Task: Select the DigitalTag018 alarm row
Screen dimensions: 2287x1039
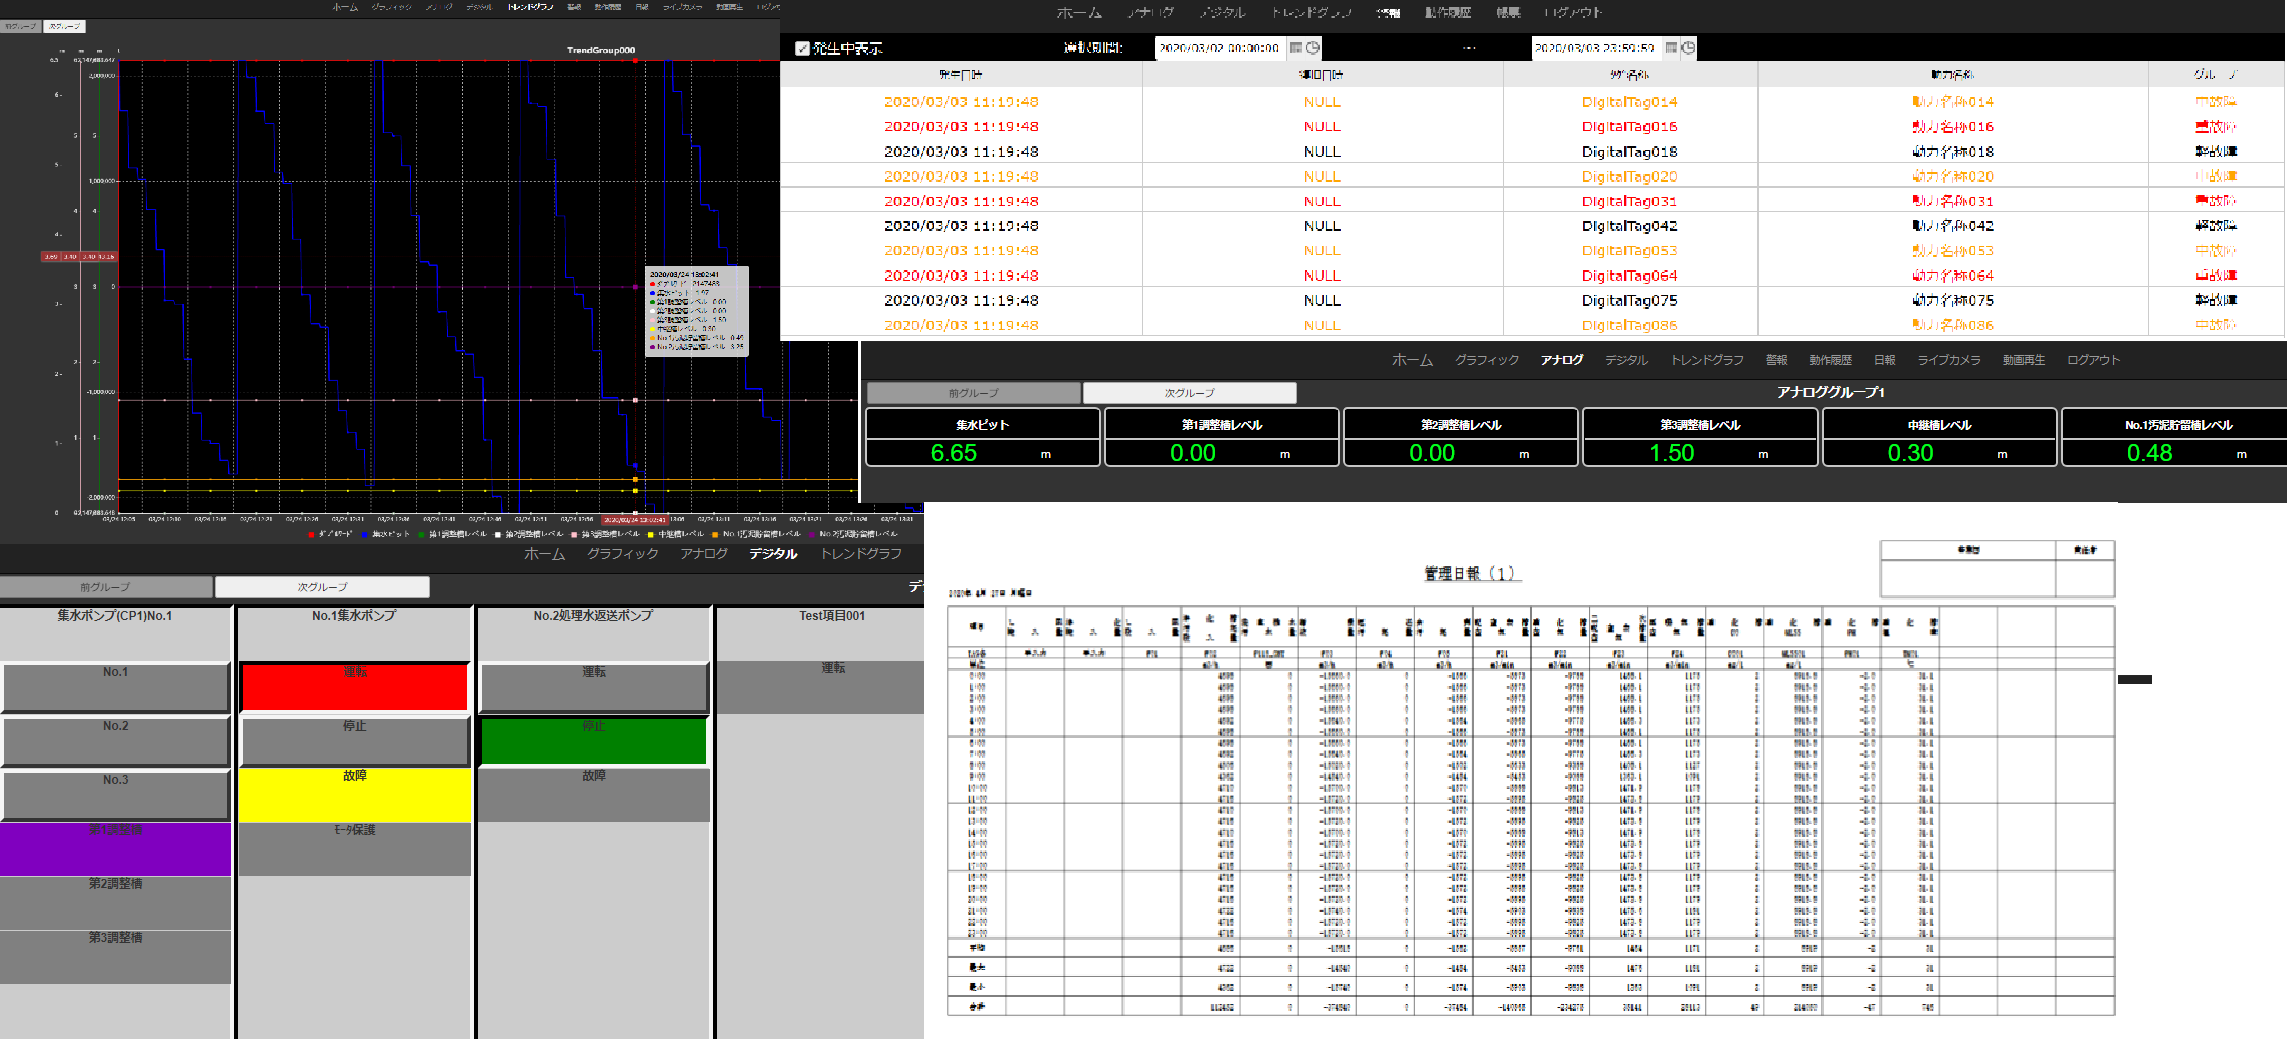Action: (1533, 152)
